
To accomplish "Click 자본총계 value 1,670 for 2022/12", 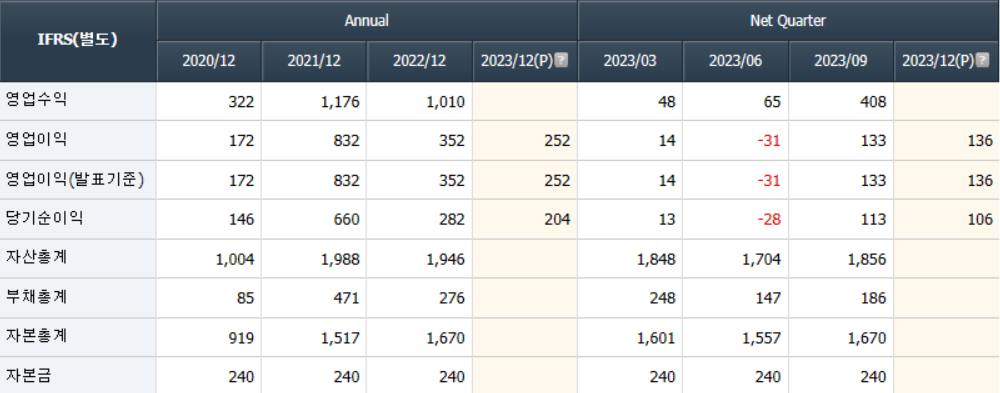I will (445, 337).
